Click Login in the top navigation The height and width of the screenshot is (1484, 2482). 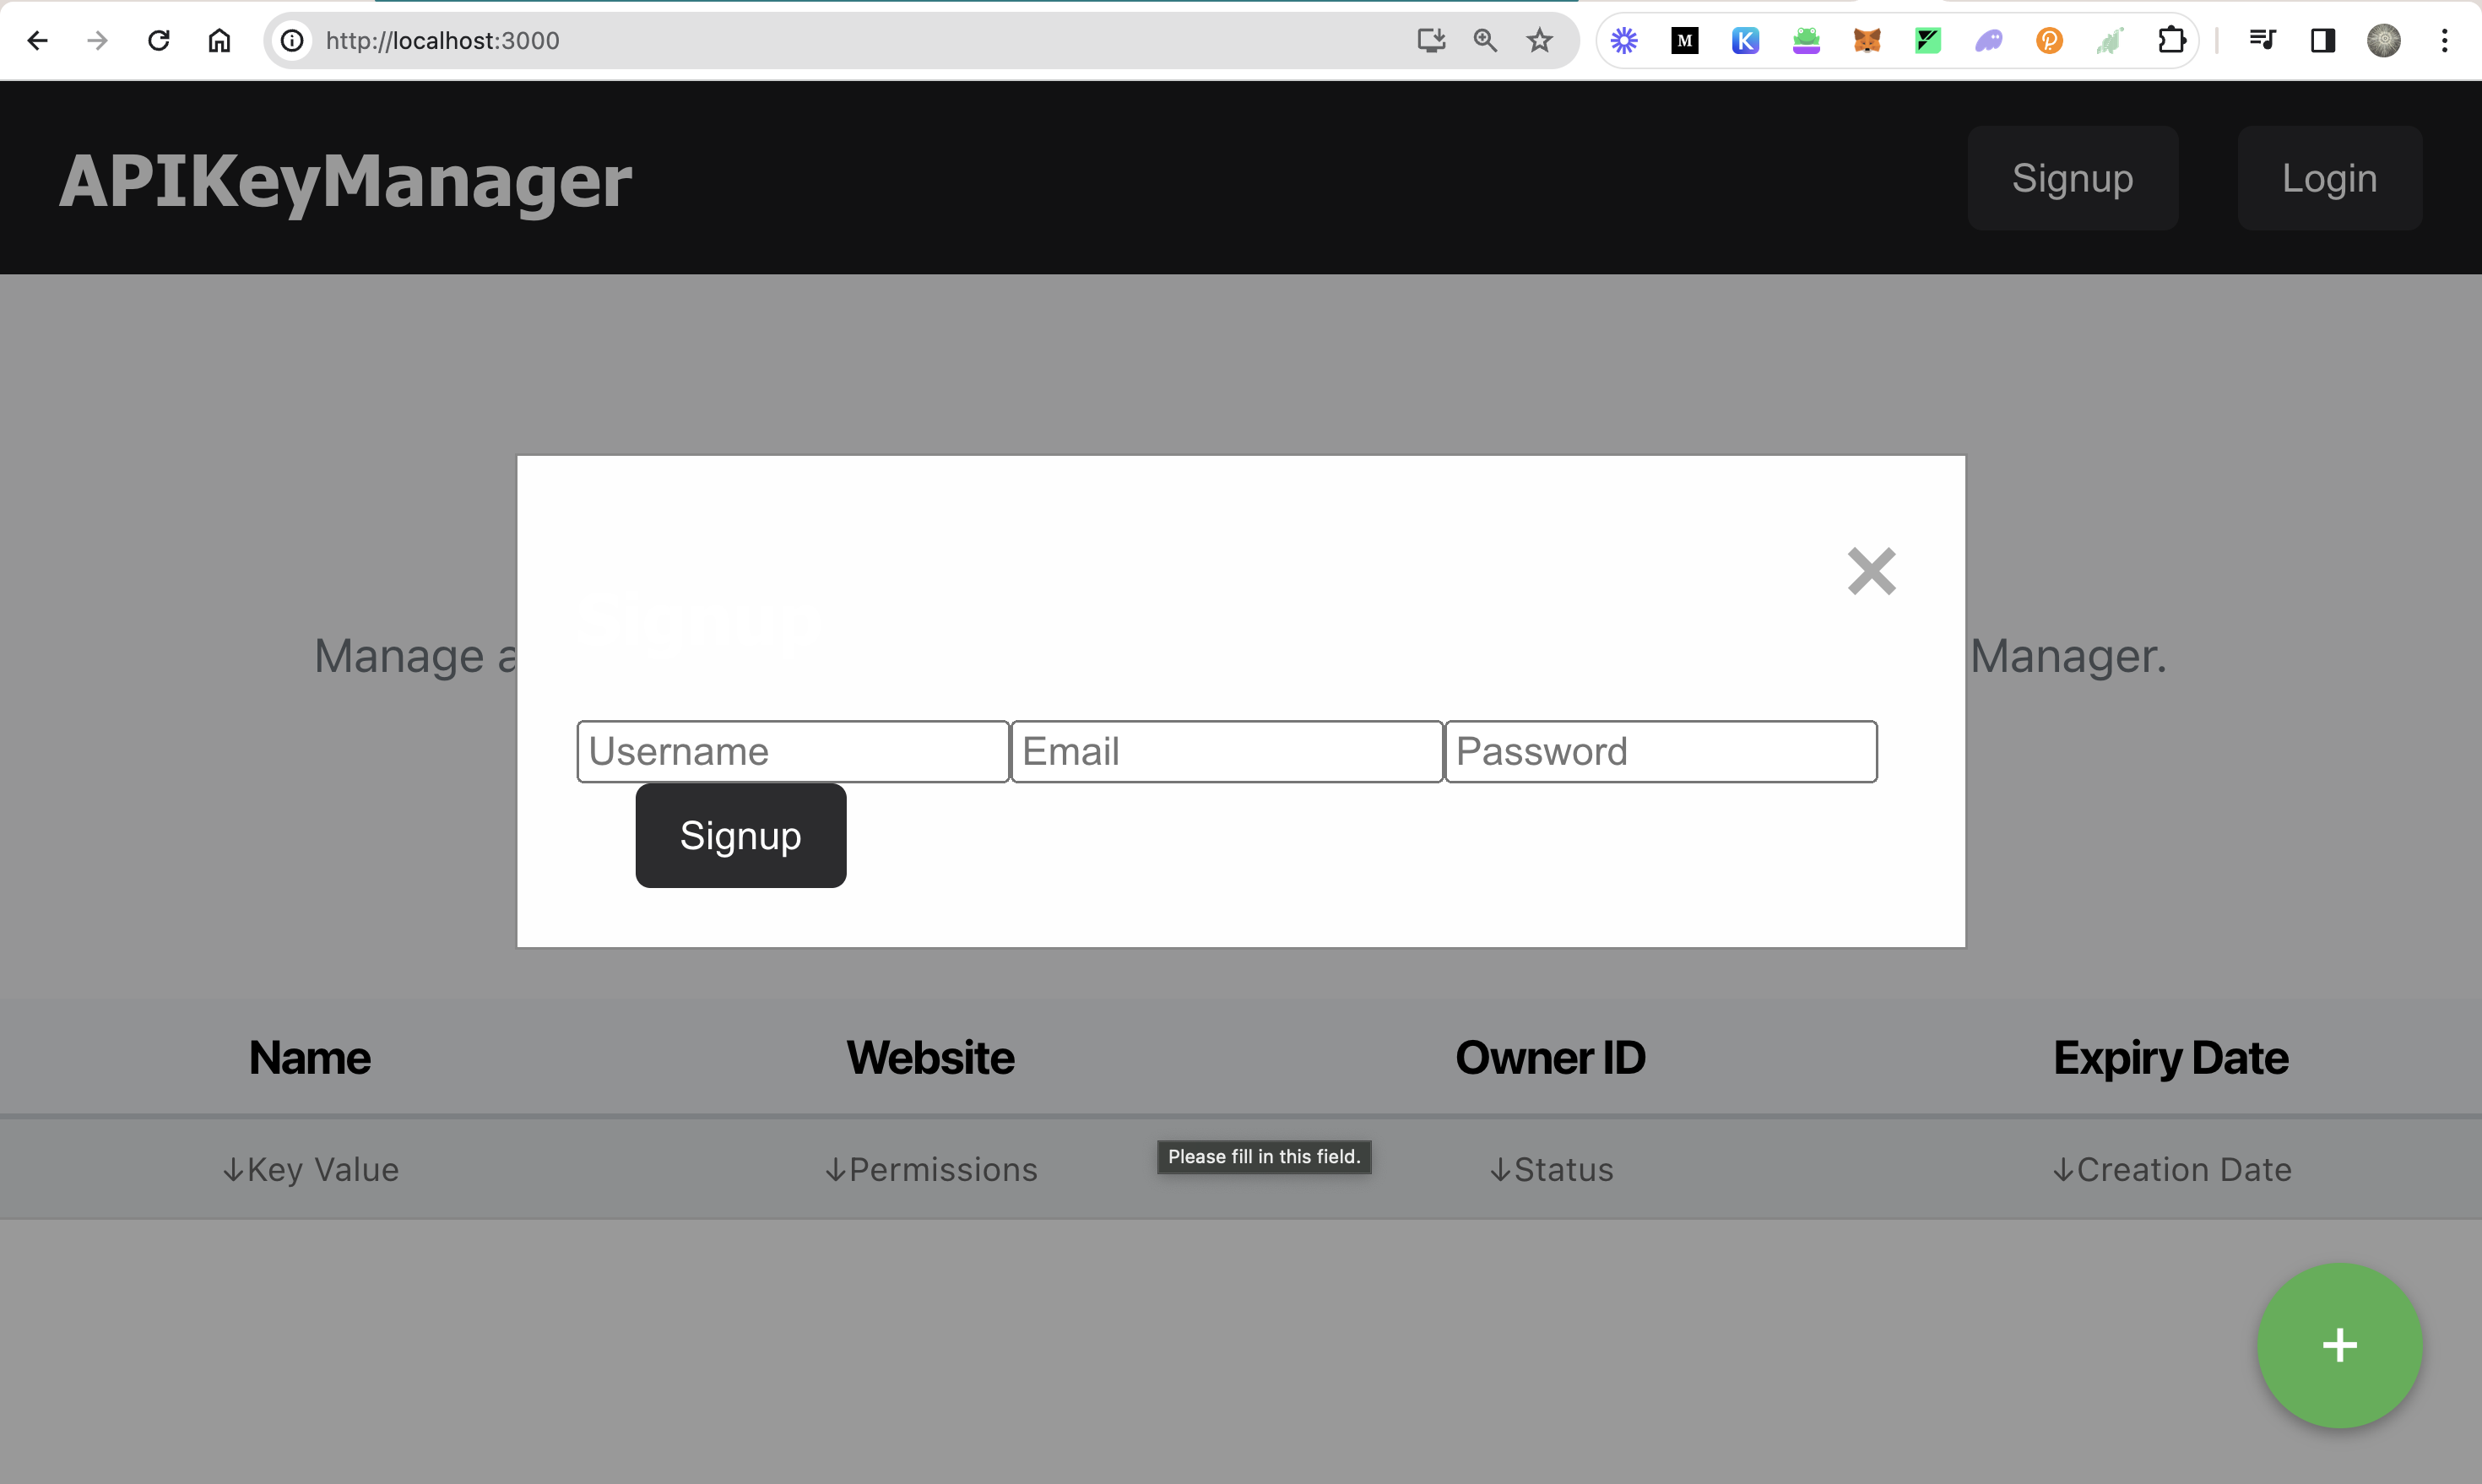2330,178
